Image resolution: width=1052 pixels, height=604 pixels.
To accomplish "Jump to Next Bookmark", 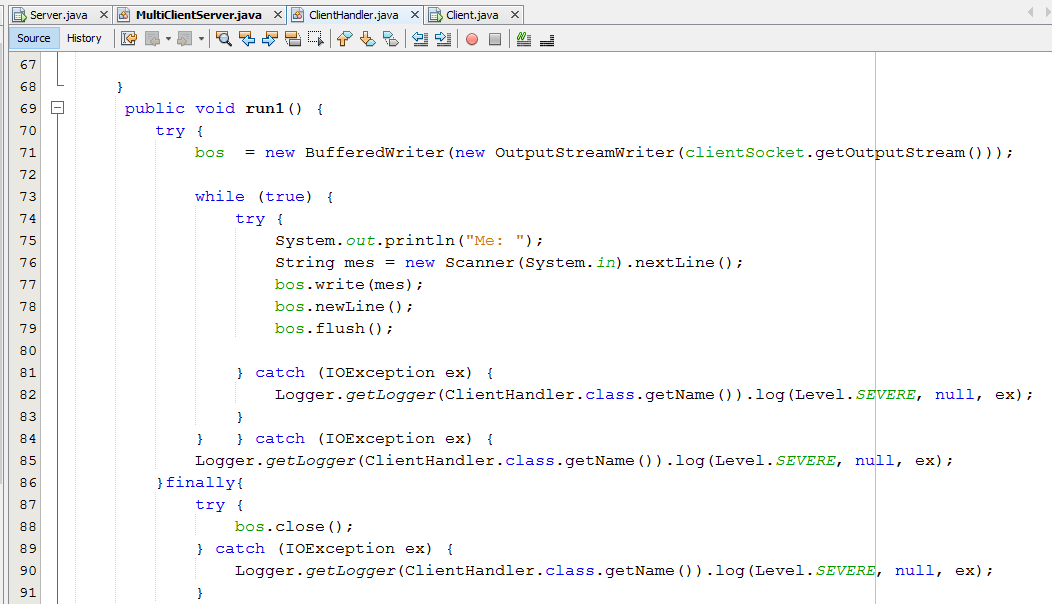I will 367,39.
